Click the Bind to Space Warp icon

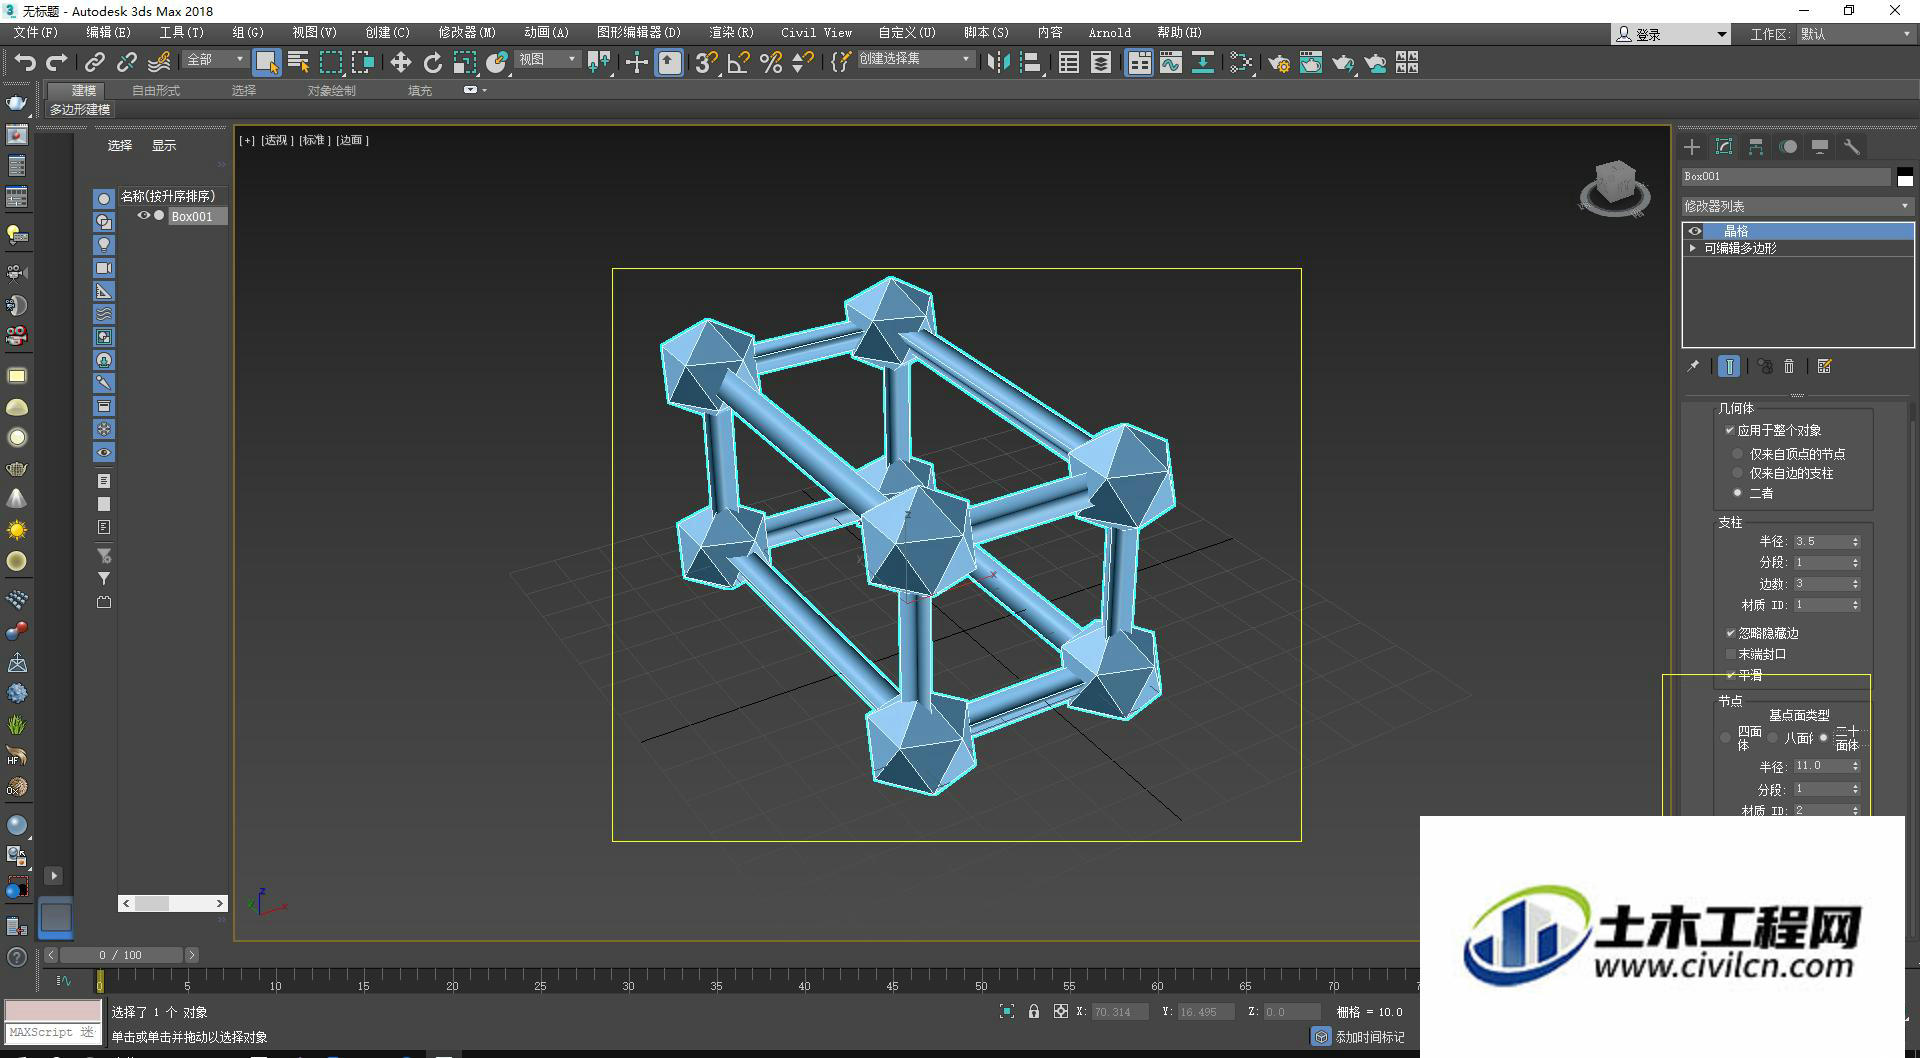[x=159, y=63]
